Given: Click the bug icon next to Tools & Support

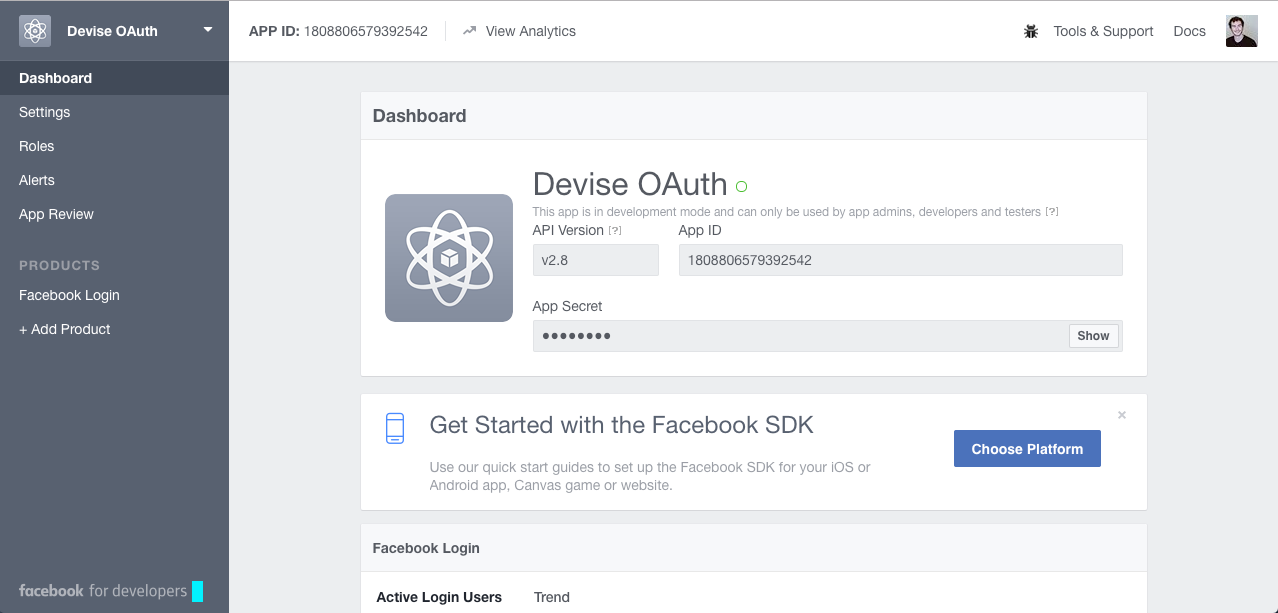Looking at the screenshot, I should pos(1030,31).
